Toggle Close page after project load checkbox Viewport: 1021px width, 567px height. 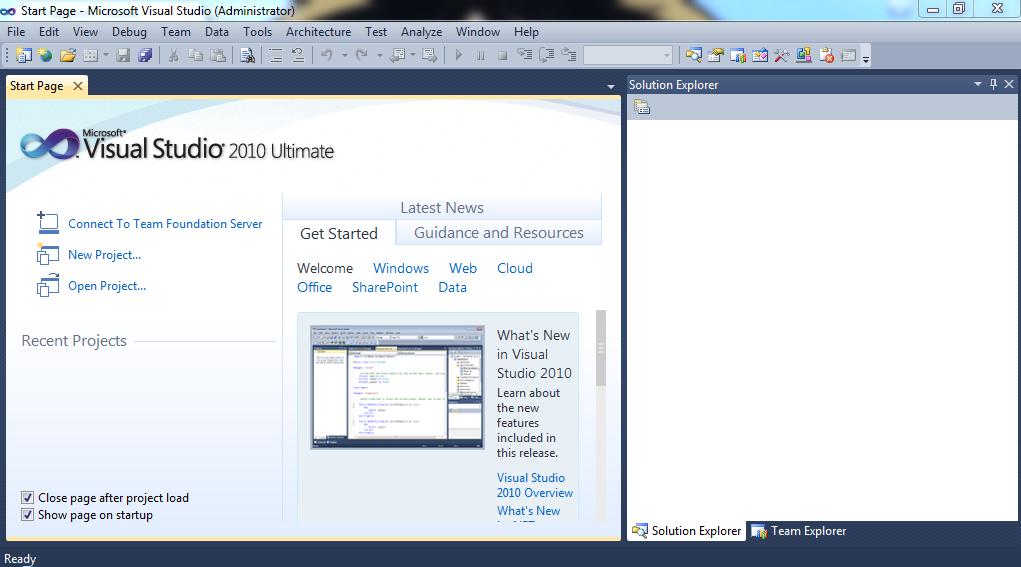point(27,498)
